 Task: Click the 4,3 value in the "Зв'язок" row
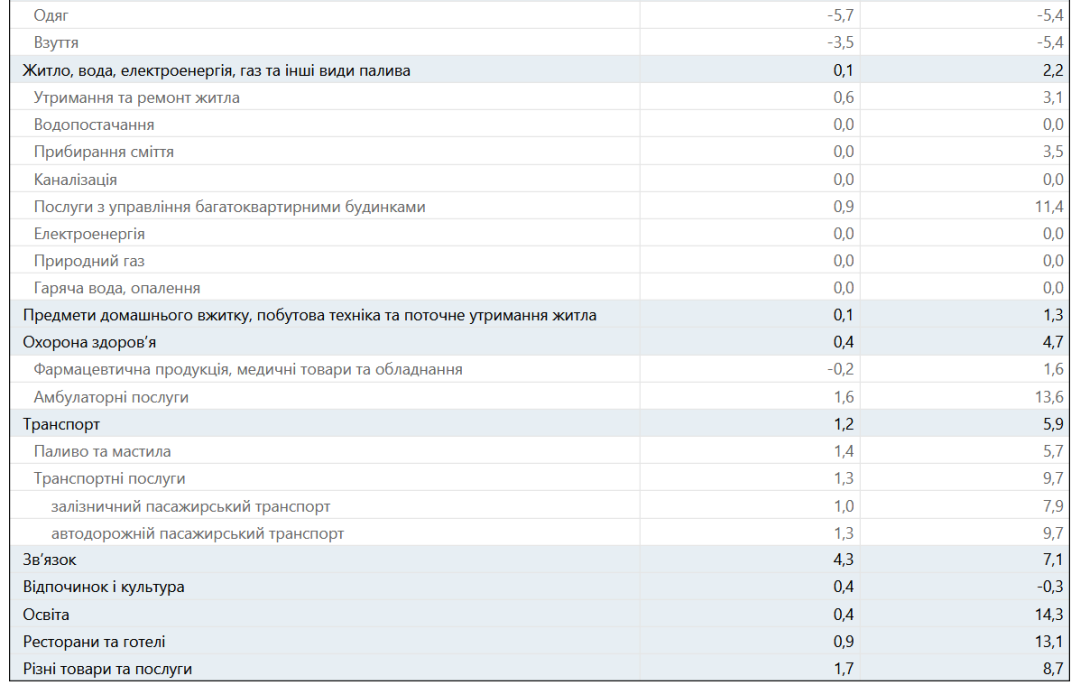pyautogui.click(x=843, y=560)
